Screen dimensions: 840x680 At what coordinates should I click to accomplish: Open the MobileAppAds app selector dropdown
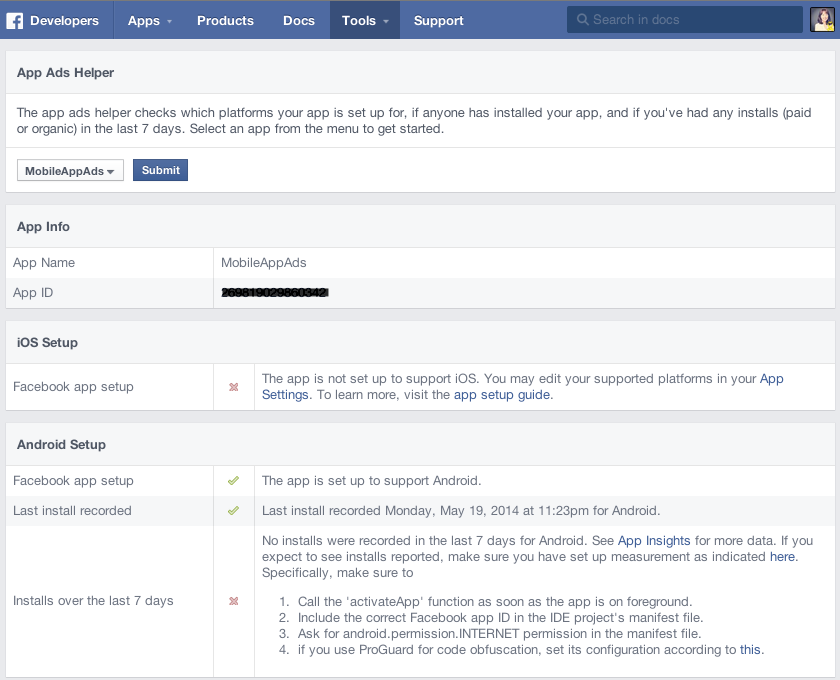click(x=70, y=171)
